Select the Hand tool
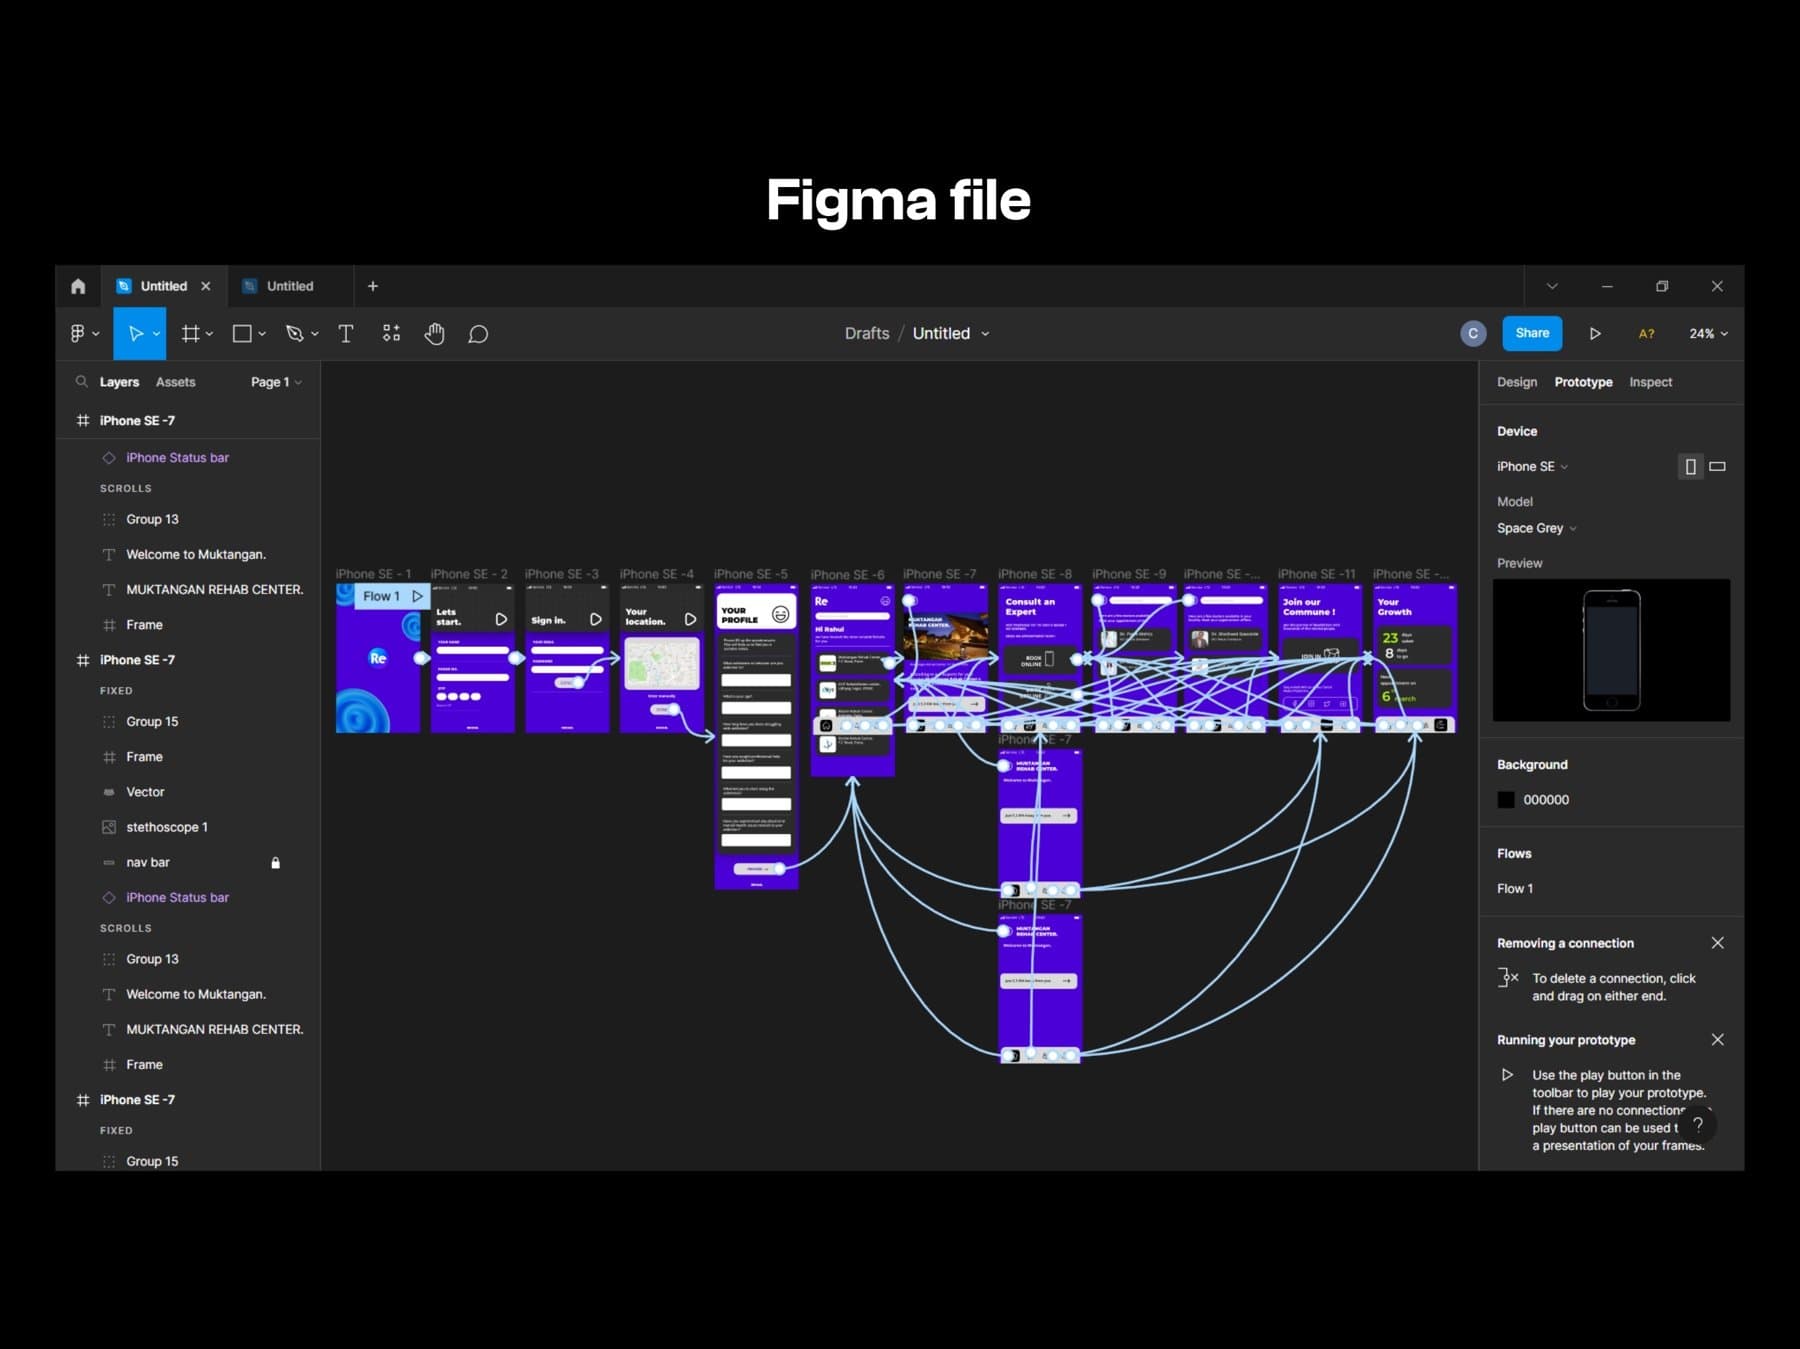The height and width of the screenshot is (1349, 1800). click(434, 334)
